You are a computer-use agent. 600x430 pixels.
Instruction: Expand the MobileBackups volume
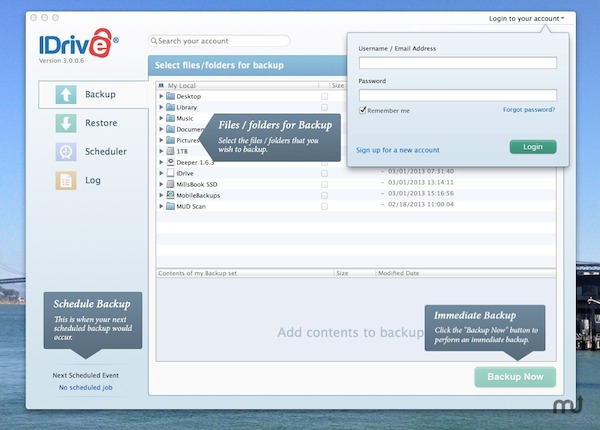(x=161, y=195)
